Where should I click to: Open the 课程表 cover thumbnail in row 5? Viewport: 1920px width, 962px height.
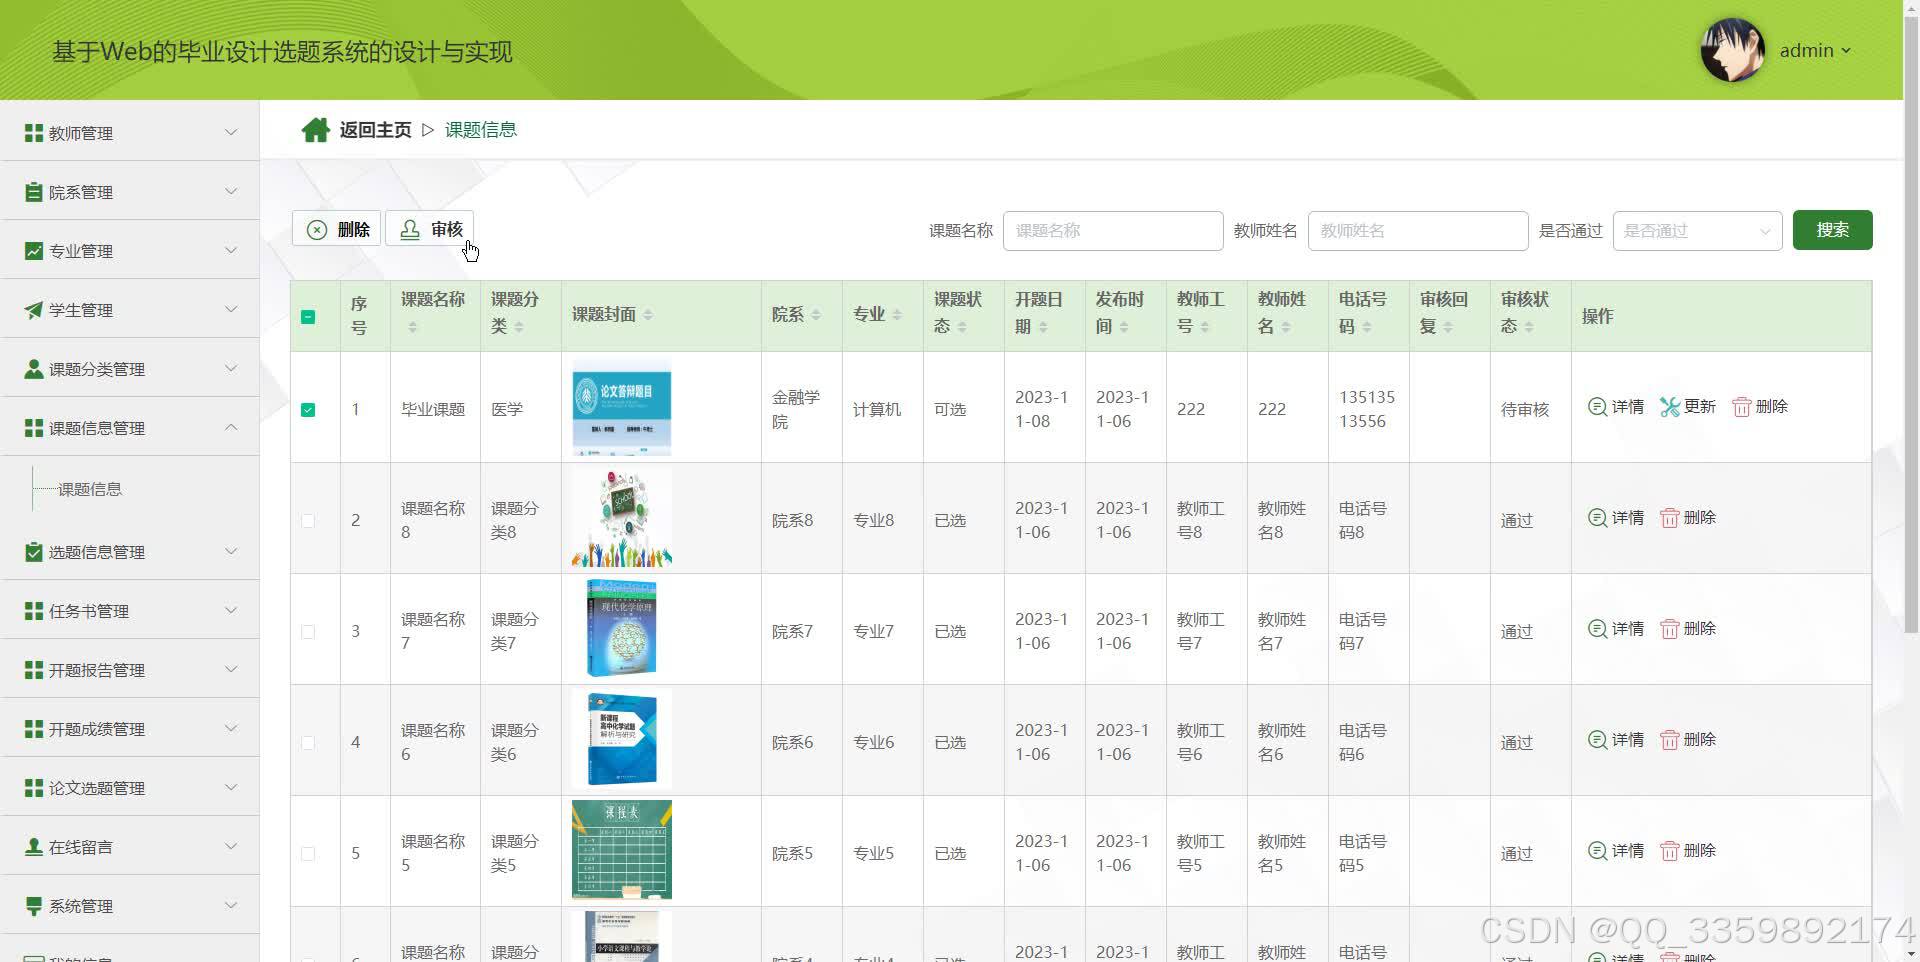(621, 850)
